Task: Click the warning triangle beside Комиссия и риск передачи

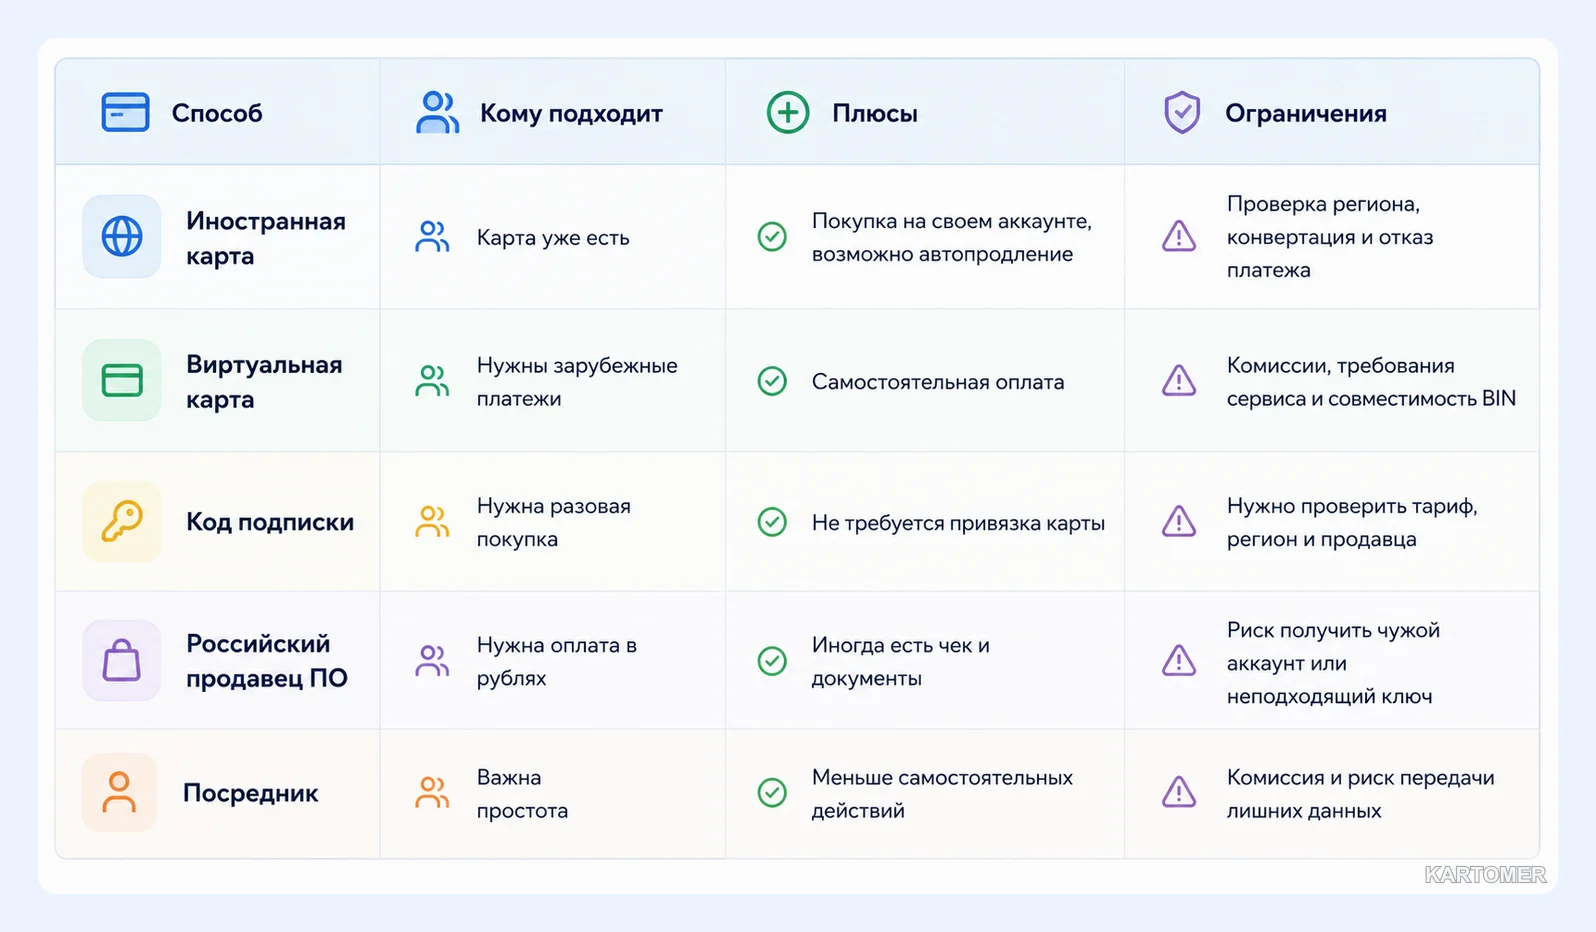Action: click(1179, 792)
